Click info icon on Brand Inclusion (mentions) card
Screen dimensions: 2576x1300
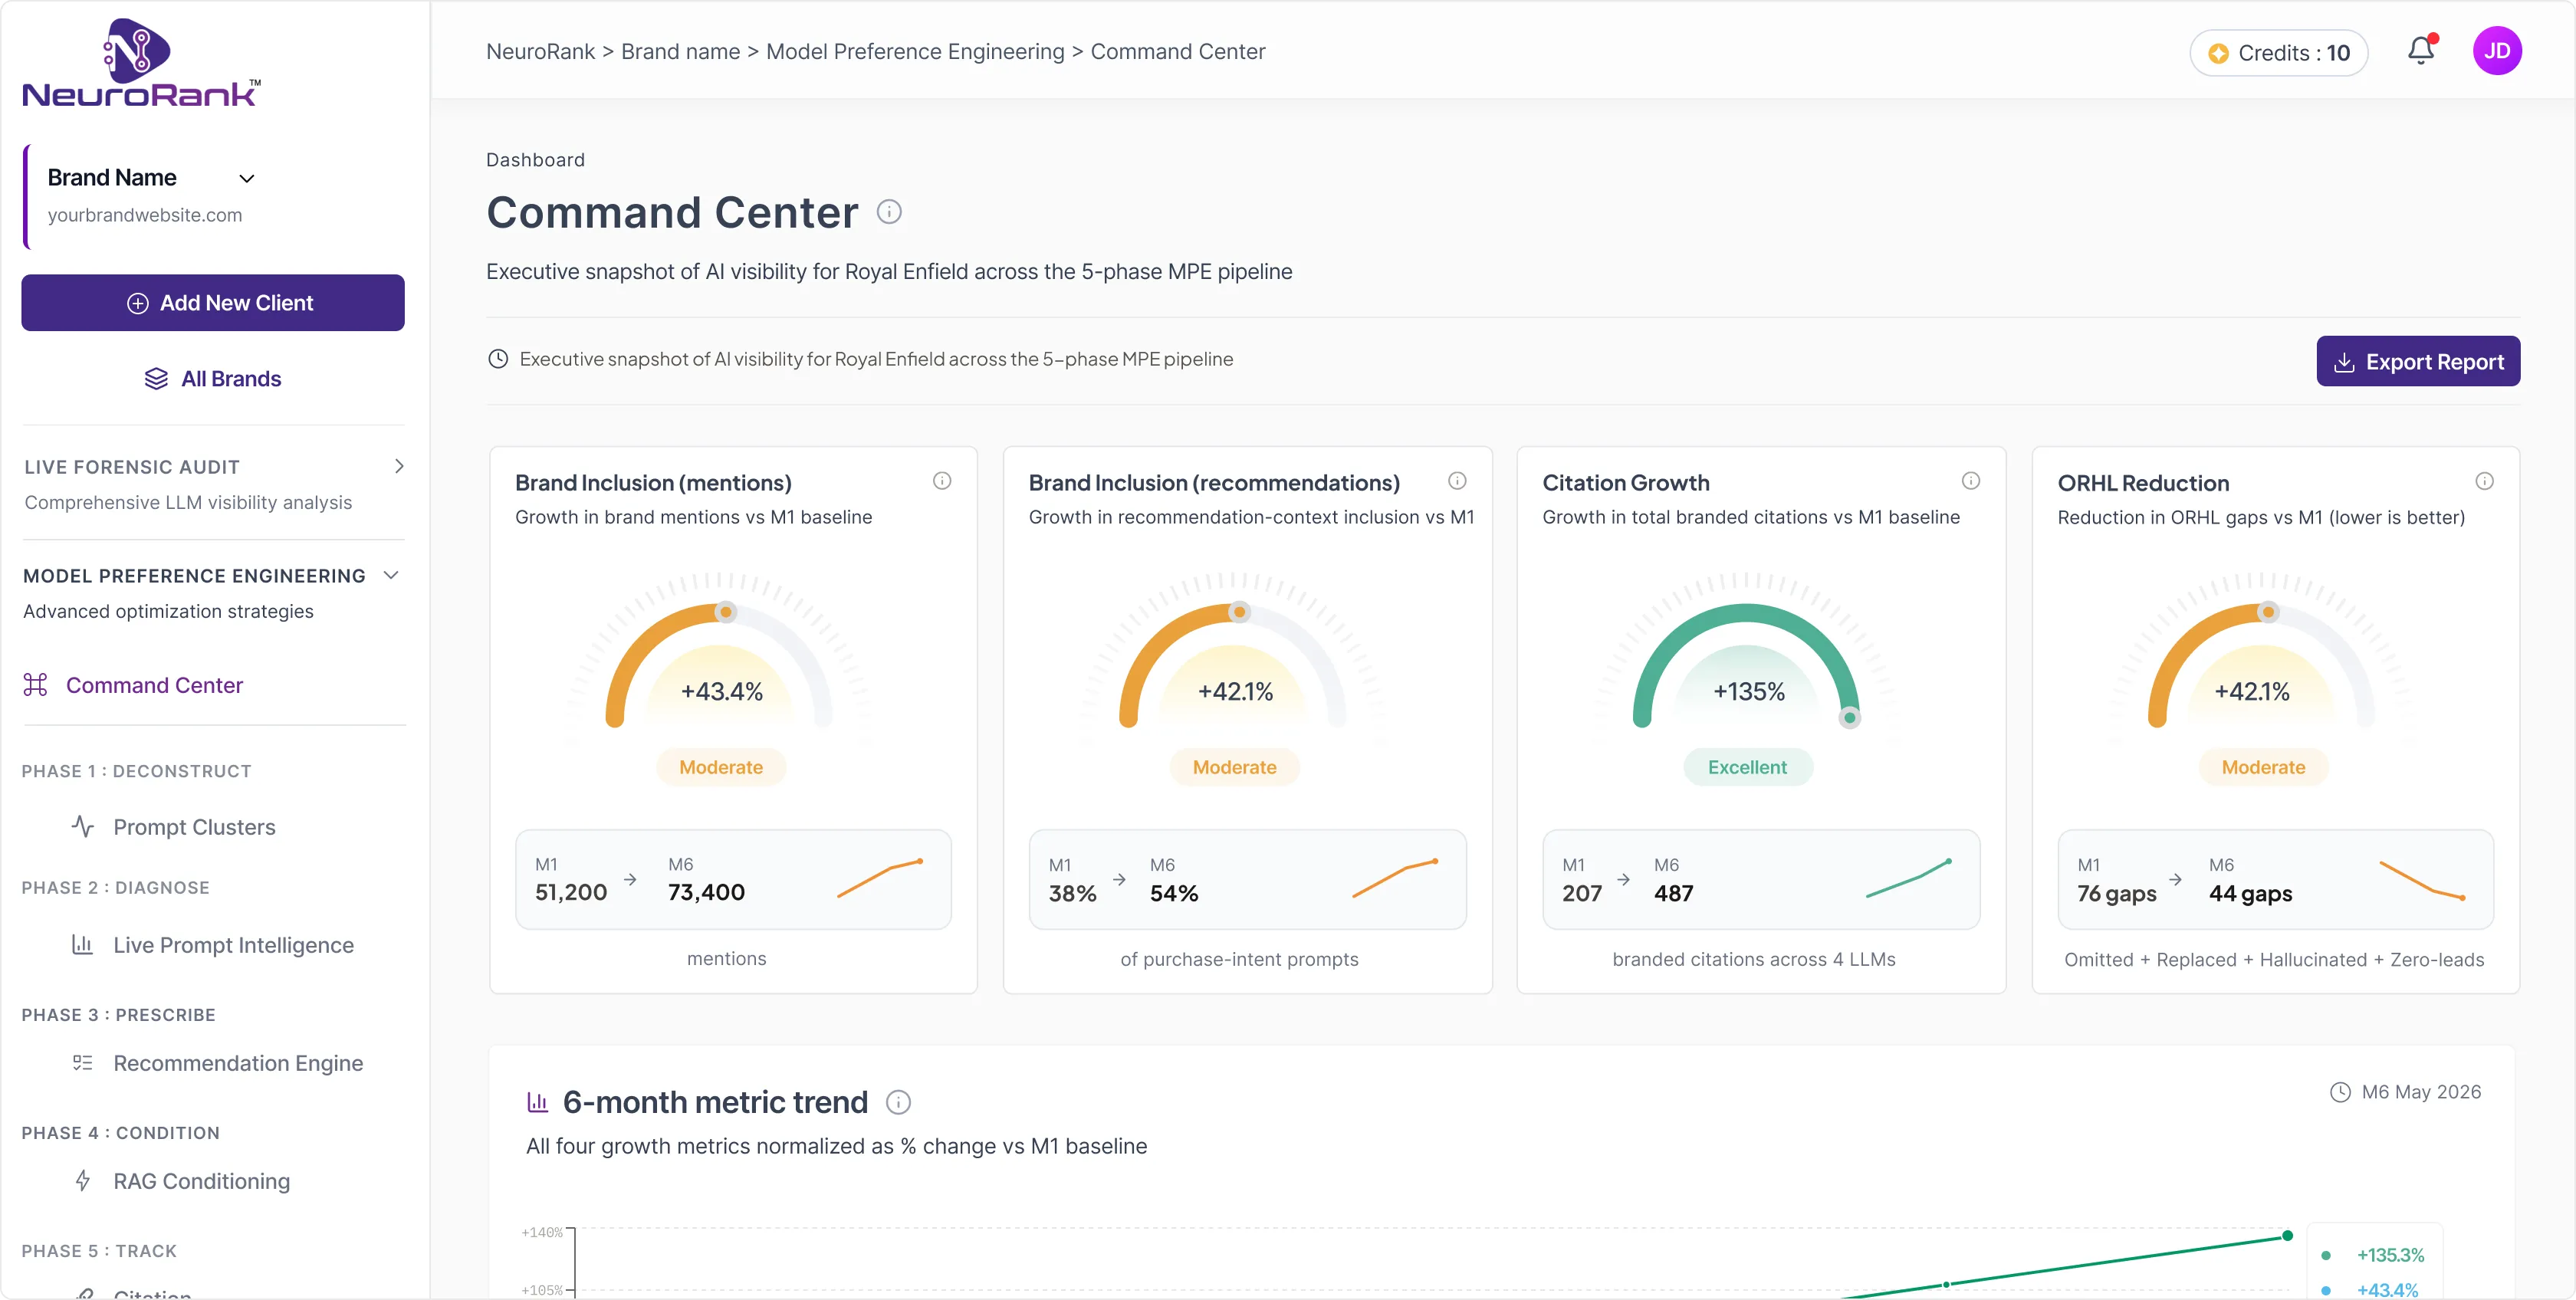[942, 481]
